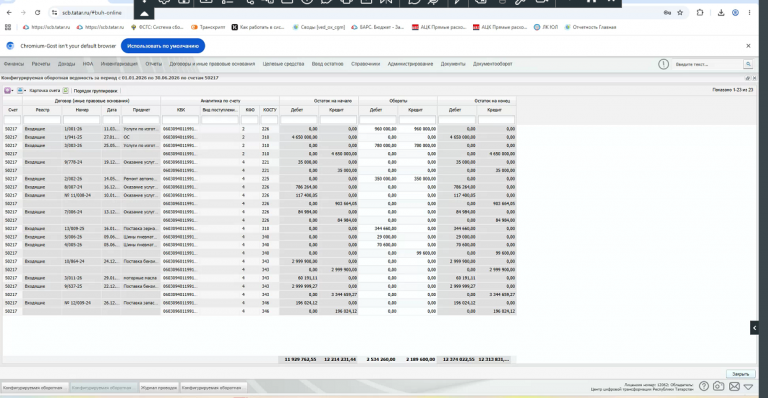768x398 pixels.
Task: Click the Номер column filter field
Action: (x=81, y=120)
